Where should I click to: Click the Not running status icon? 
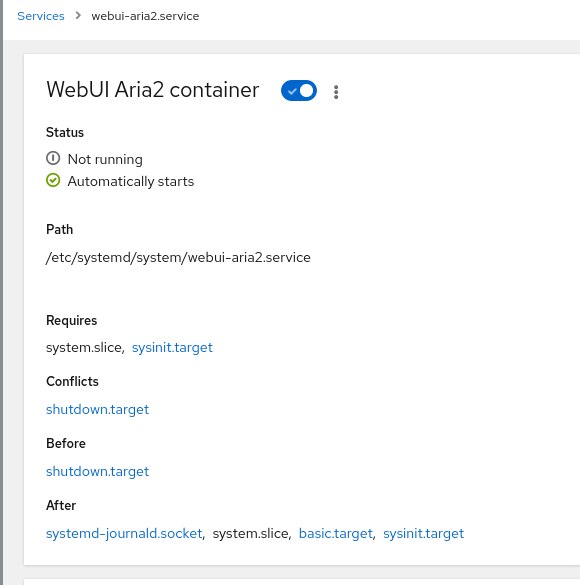pyautogui.click(x=53, y=158)
